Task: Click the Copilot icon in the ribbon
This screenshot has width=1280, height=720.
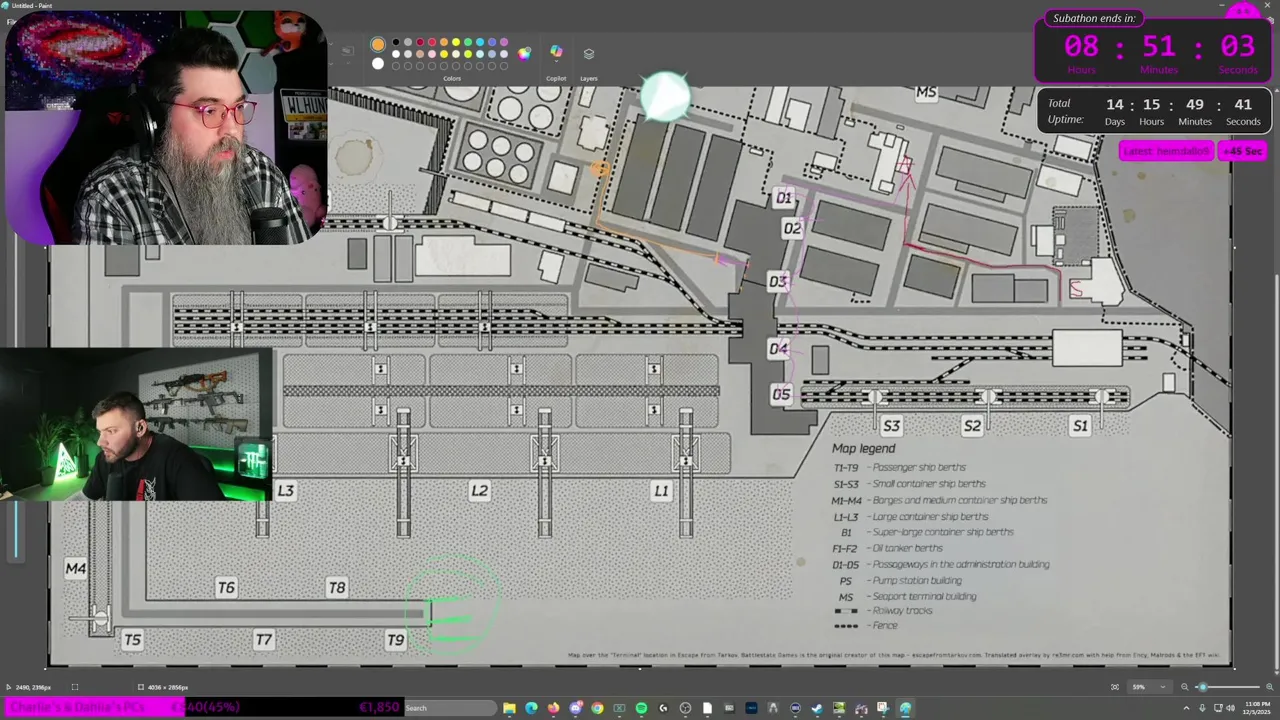Action: [556, 51]
